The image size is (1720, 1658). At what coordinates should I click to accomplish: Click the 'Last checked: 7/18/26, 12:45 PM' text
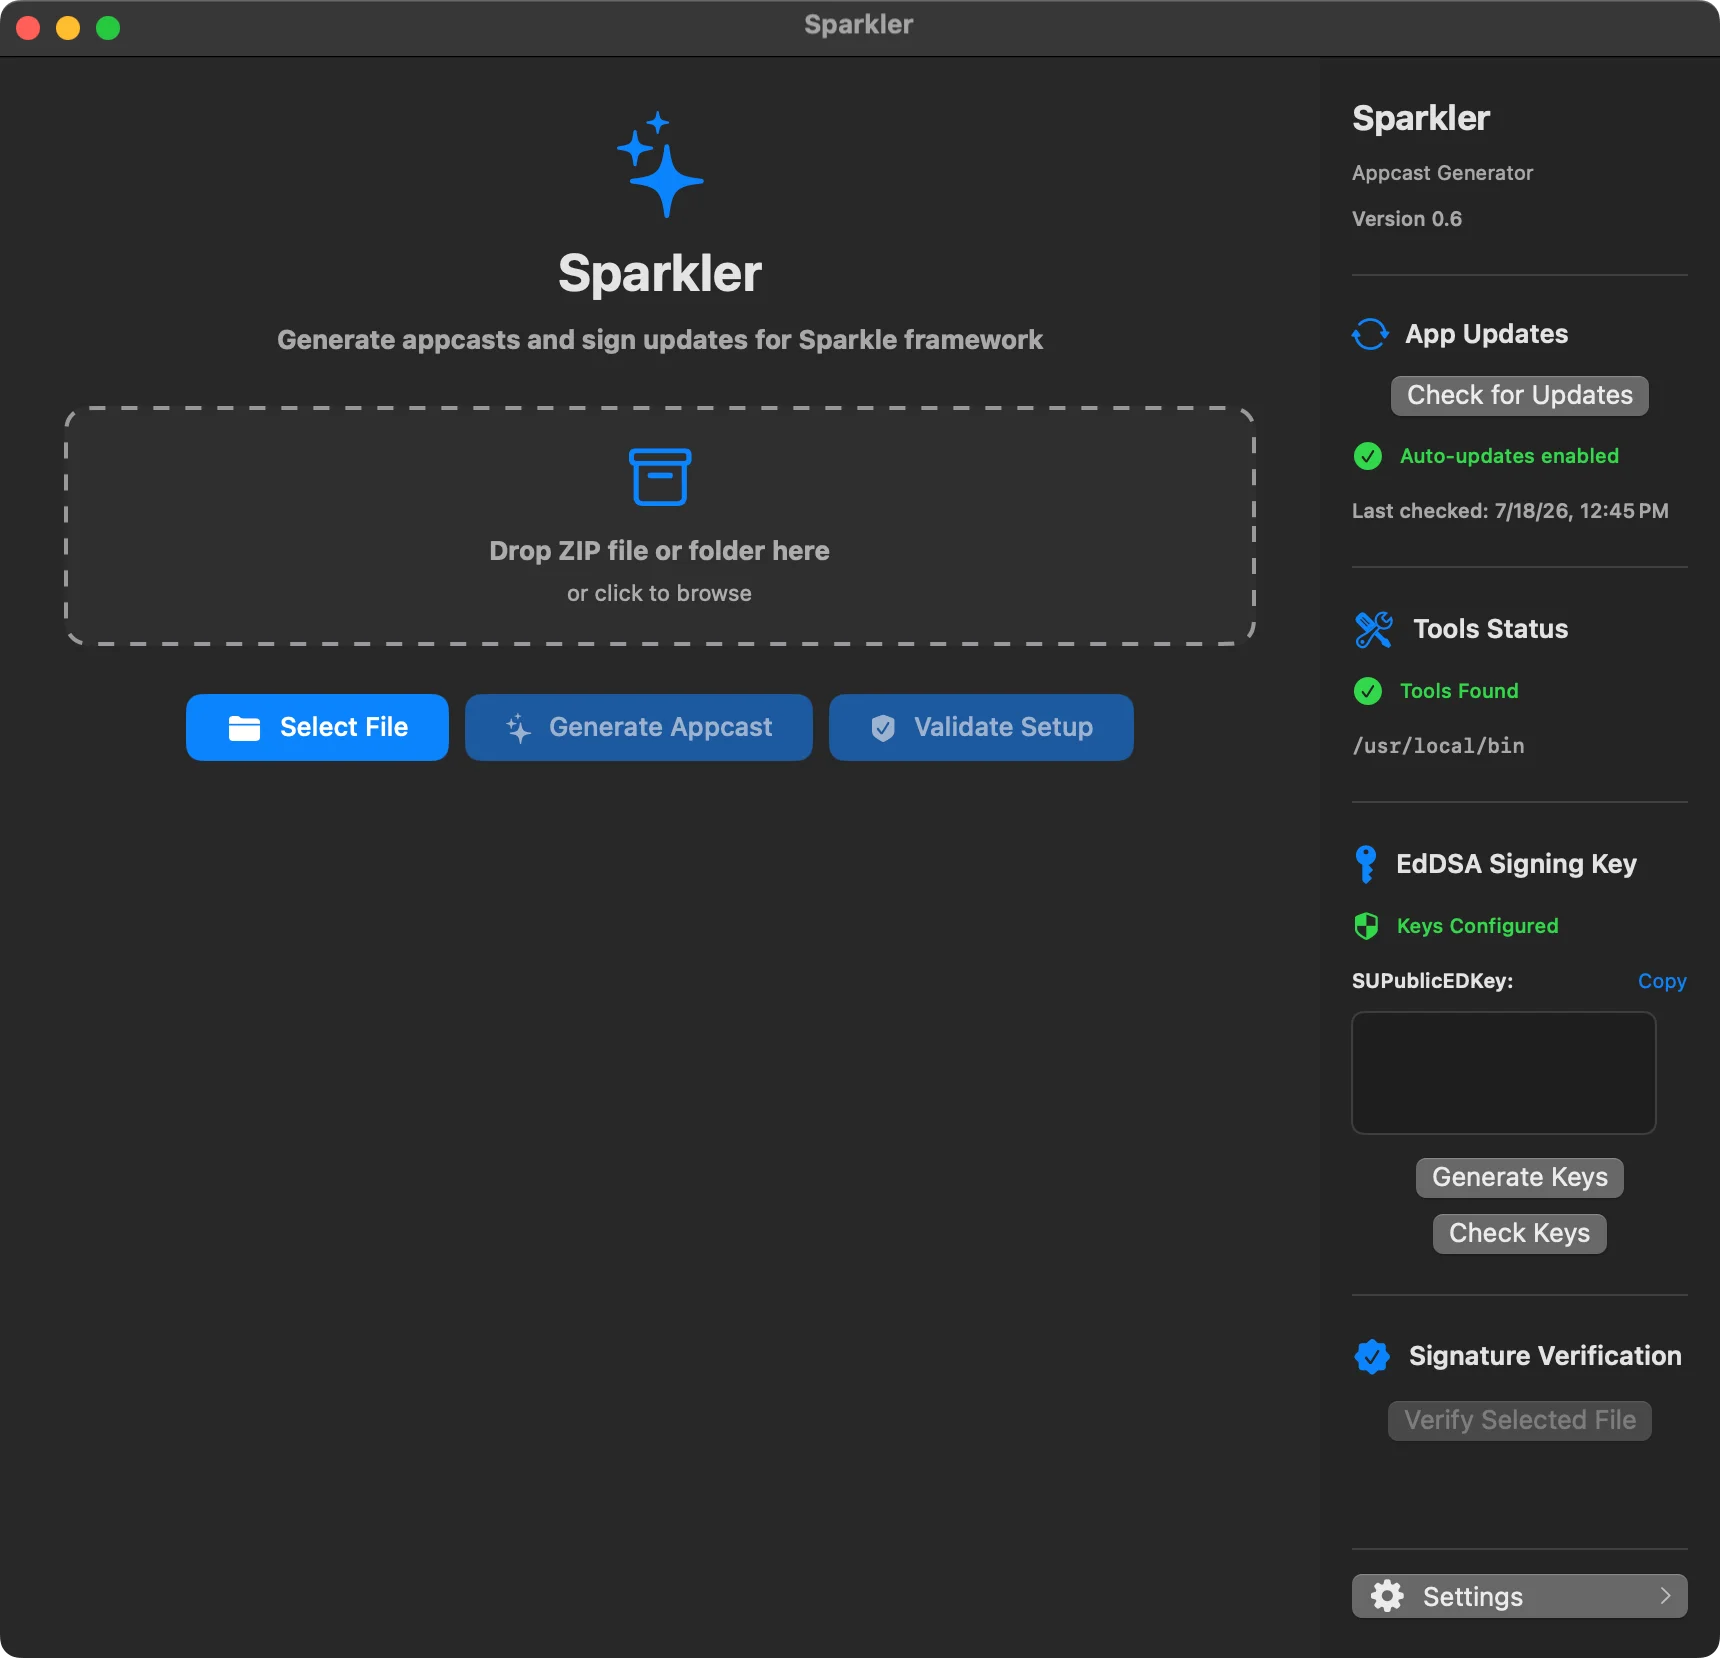1510,511
